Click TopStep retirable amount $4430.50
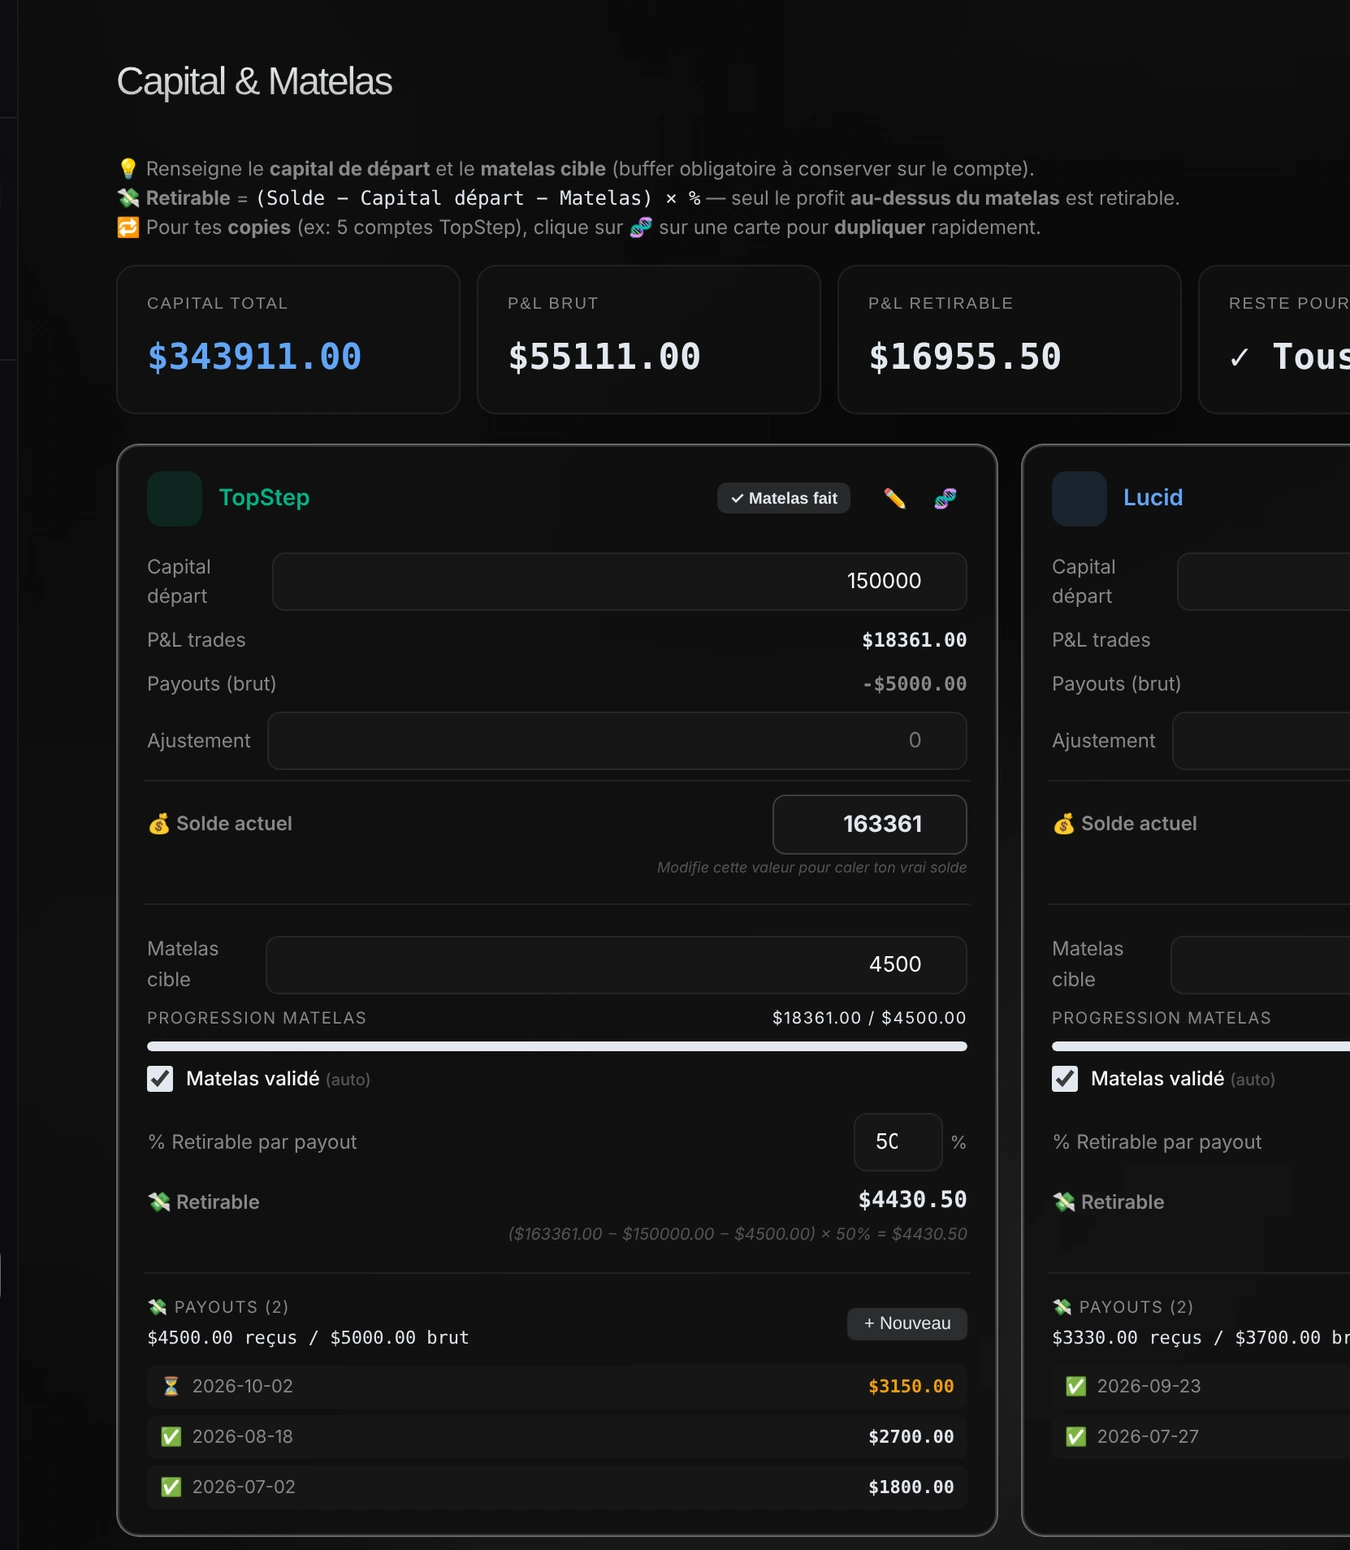The width and height of the screenshot is (1350, 1550). coord(913,1199)
